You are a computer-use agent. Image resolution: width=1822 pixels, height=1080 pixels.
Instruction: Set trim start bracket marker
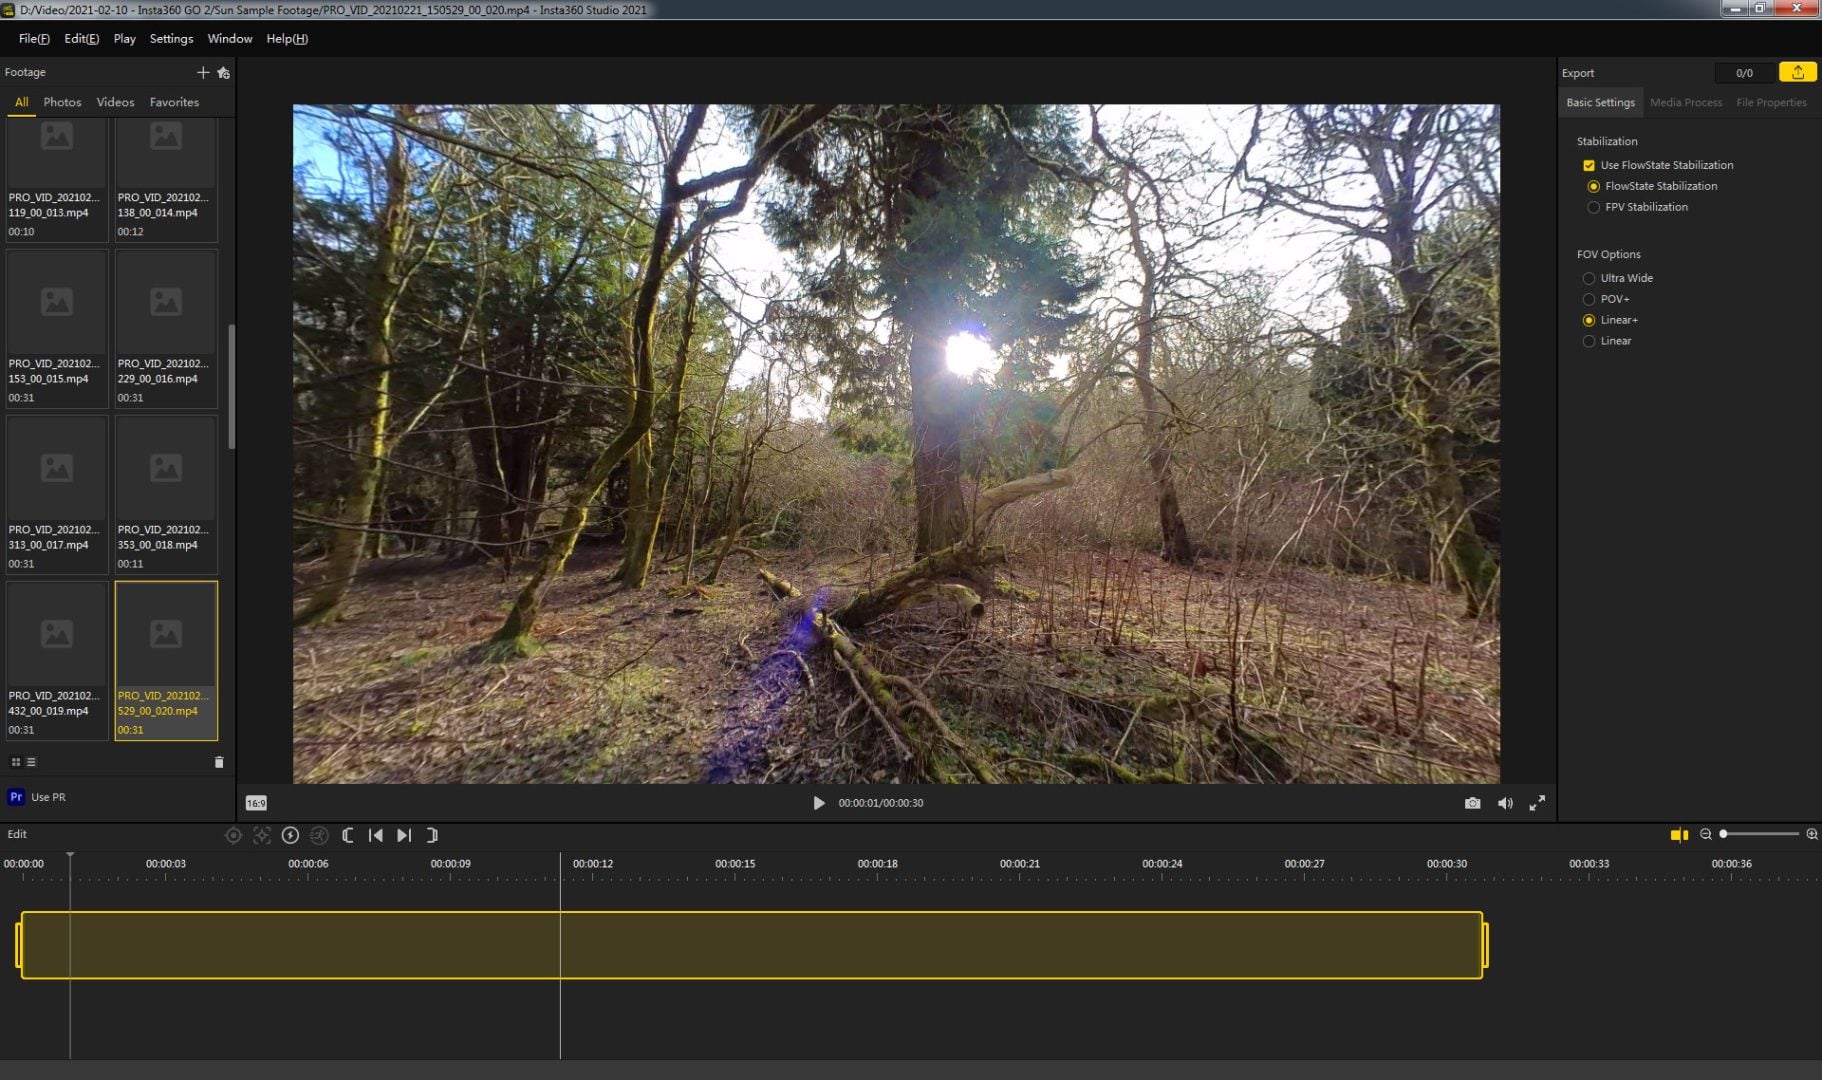click(347, 835)
